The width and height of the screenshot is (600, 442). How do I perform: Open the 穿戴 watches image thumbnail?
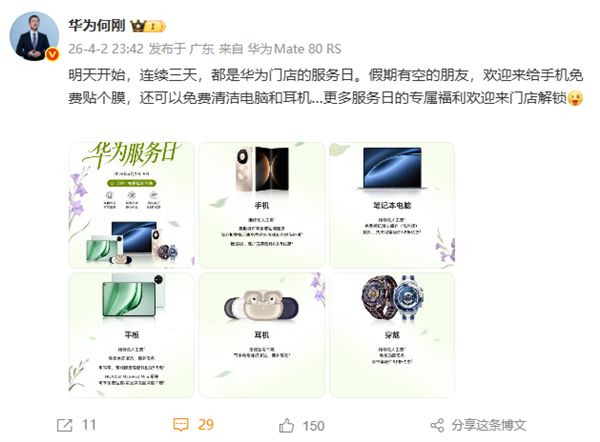392,335
